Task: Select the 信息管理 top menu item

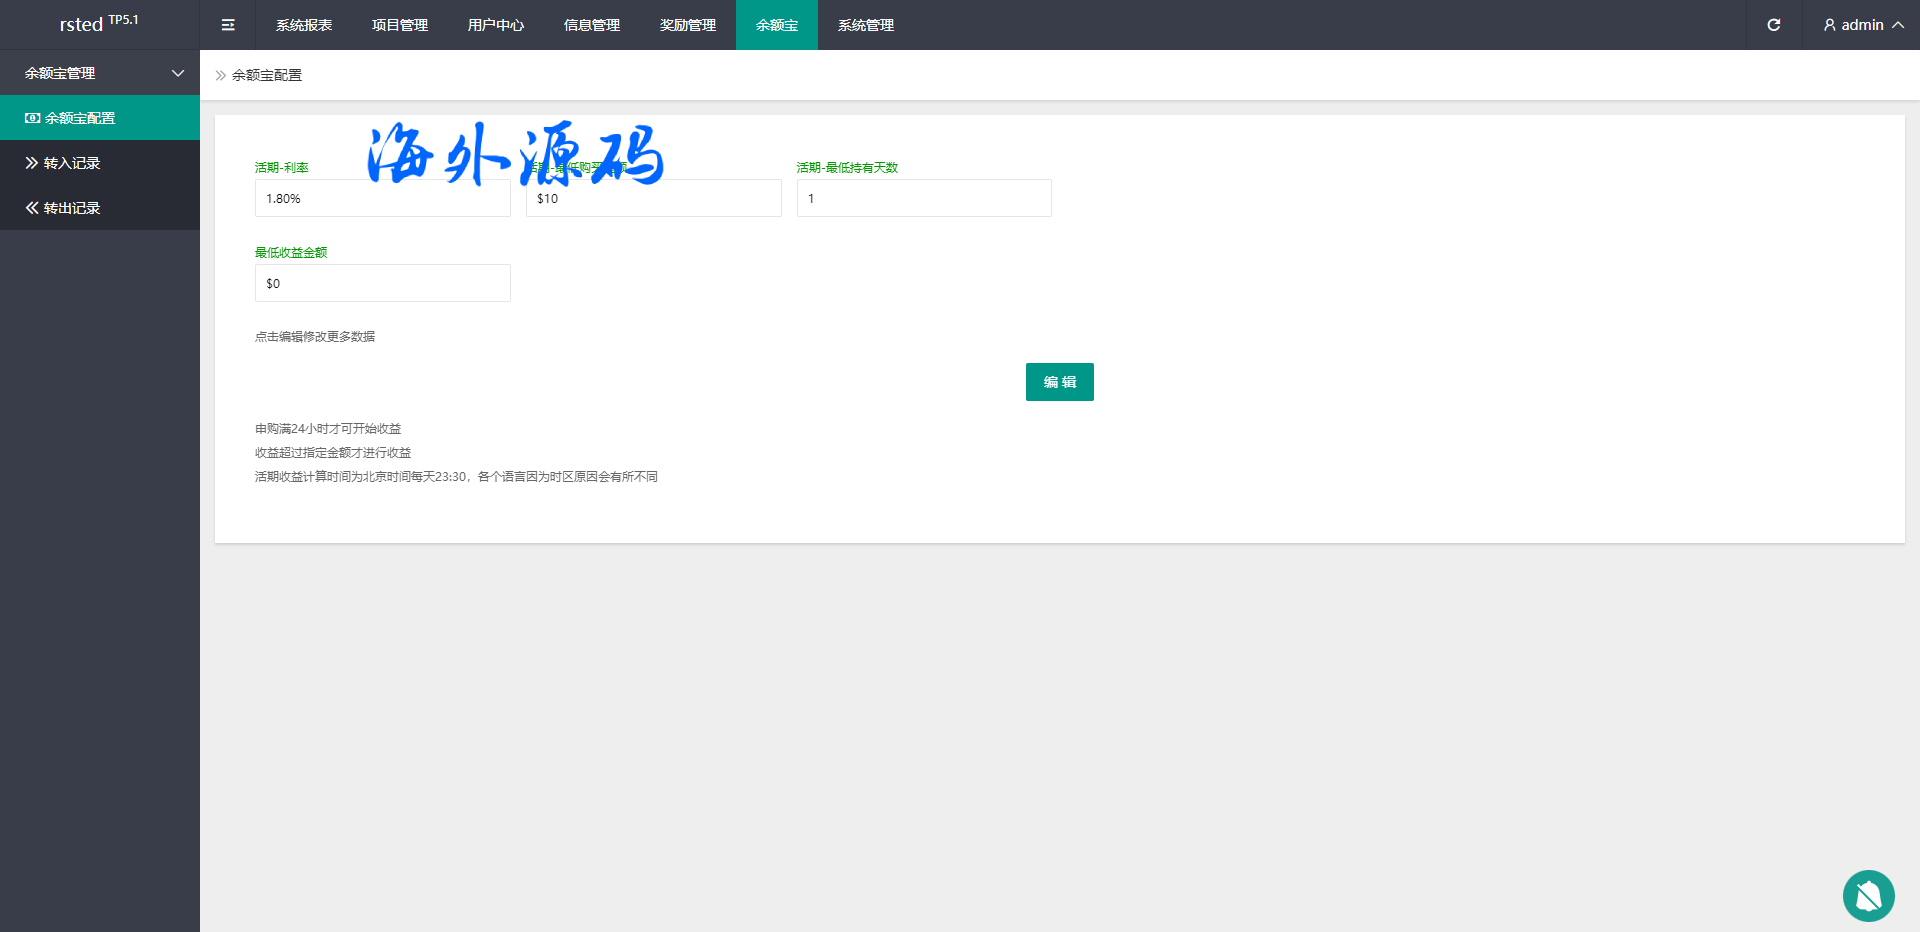Action: point(592,25)
